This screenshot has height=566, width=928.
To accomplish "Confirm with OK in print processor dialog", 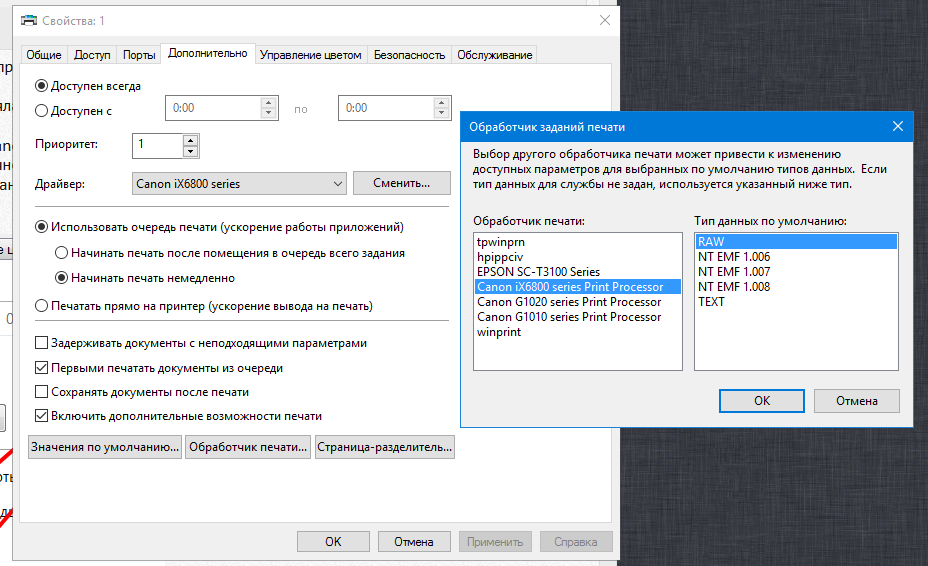I will click(x=762, y=401).
